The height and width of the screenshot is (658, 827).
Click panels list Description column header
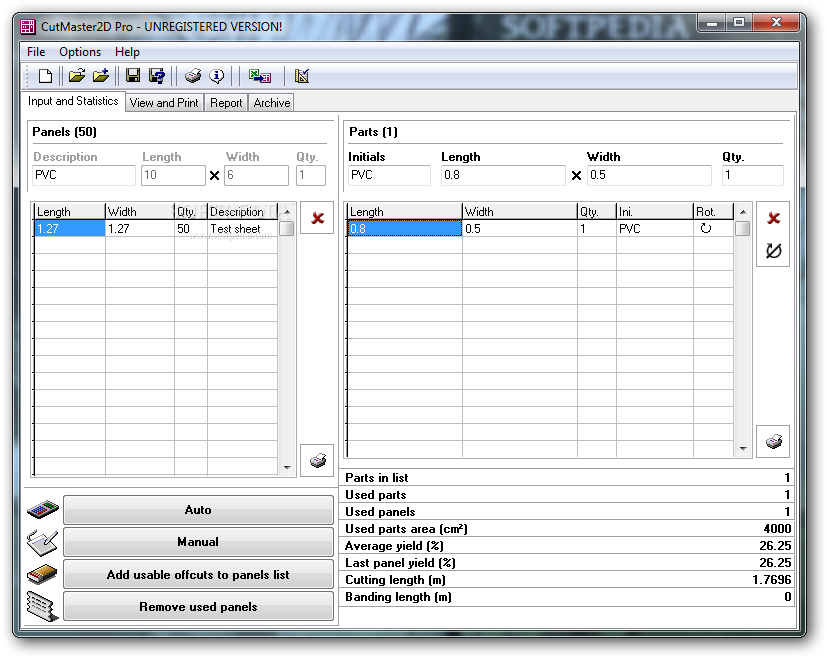[242, 211]
